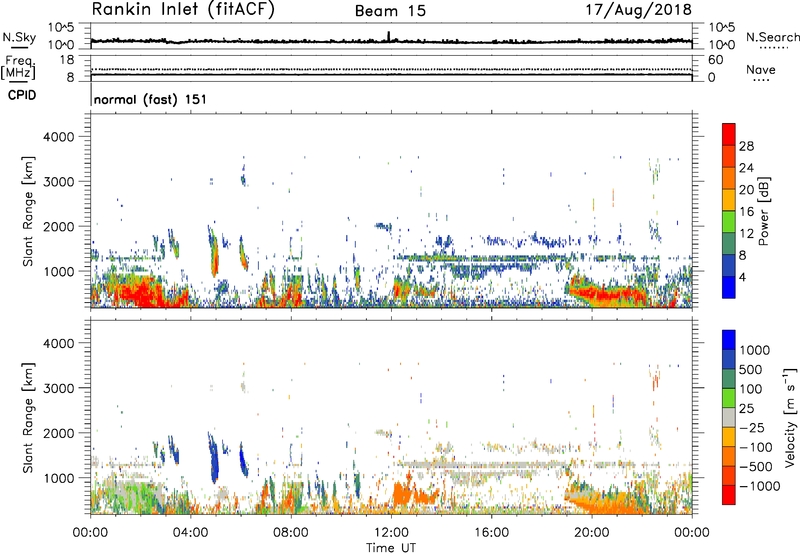Click the "−100" Velocity colorbar tick
This screenshot has height=554, width=800.
[756, 447]
